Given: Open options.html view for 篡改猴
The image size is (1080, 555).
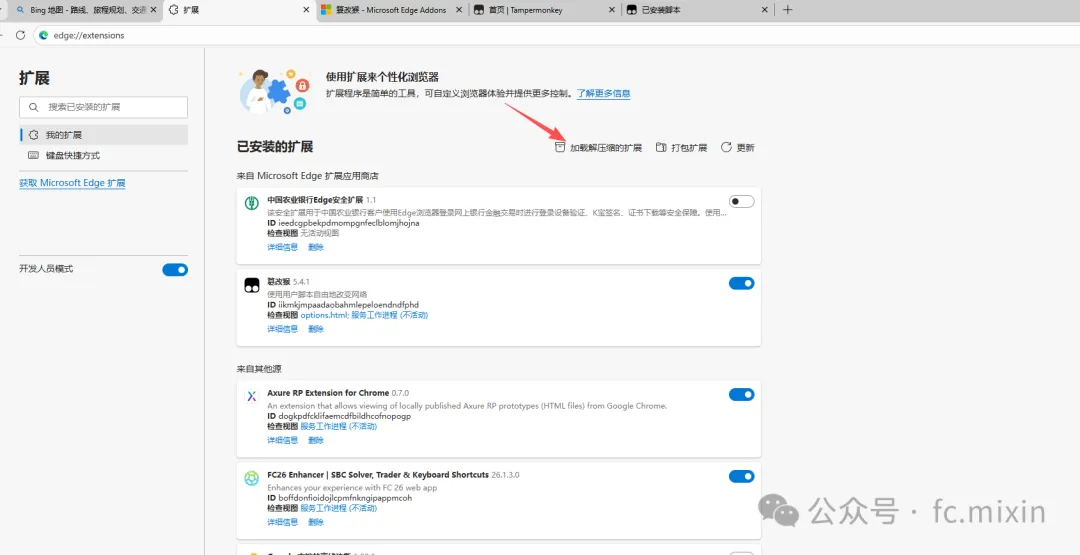Looking at the screenshot, I should click(324, 315).
